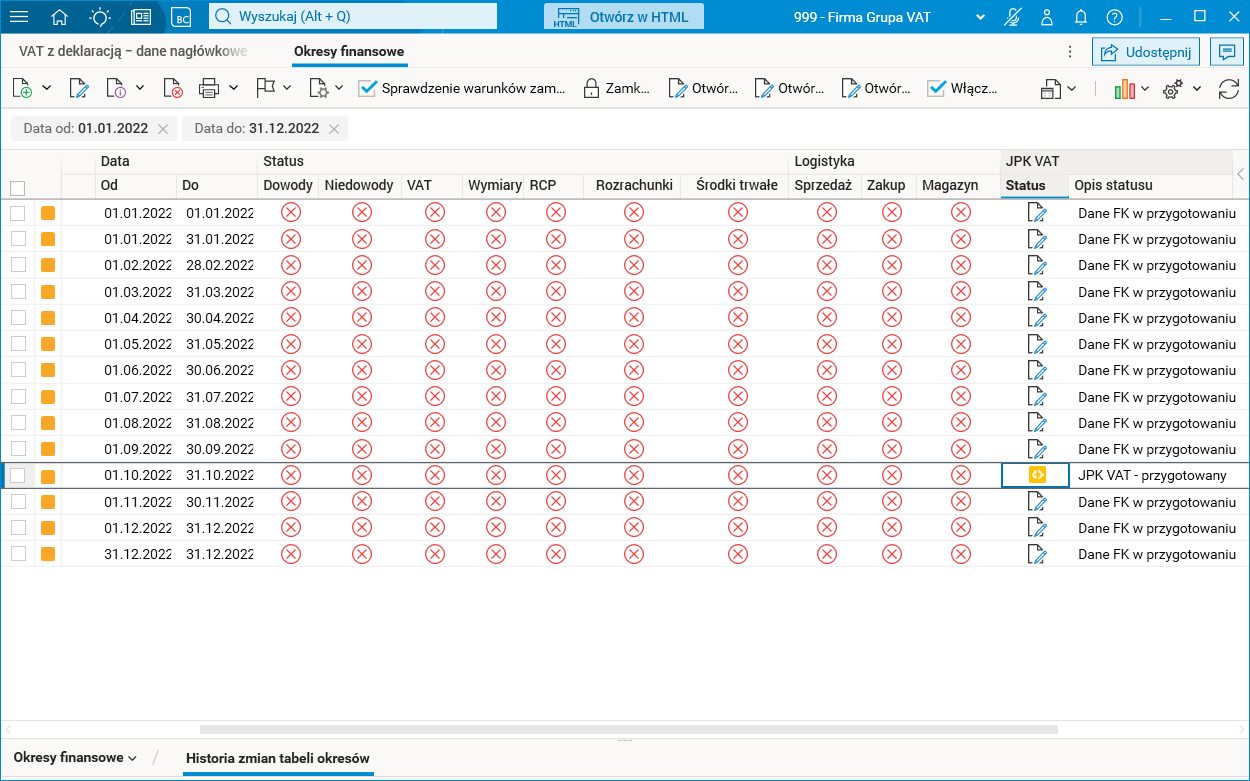Switch to 'VAT z deklaracją – dane nagłówkowe' tab

132,51
